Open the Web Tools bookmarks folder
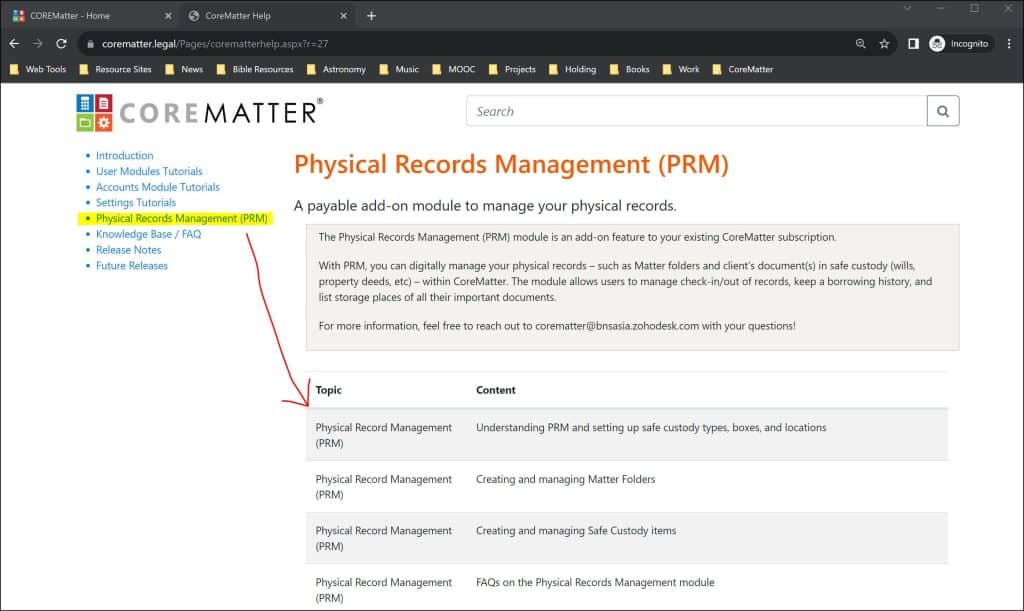 coord(37,69)
